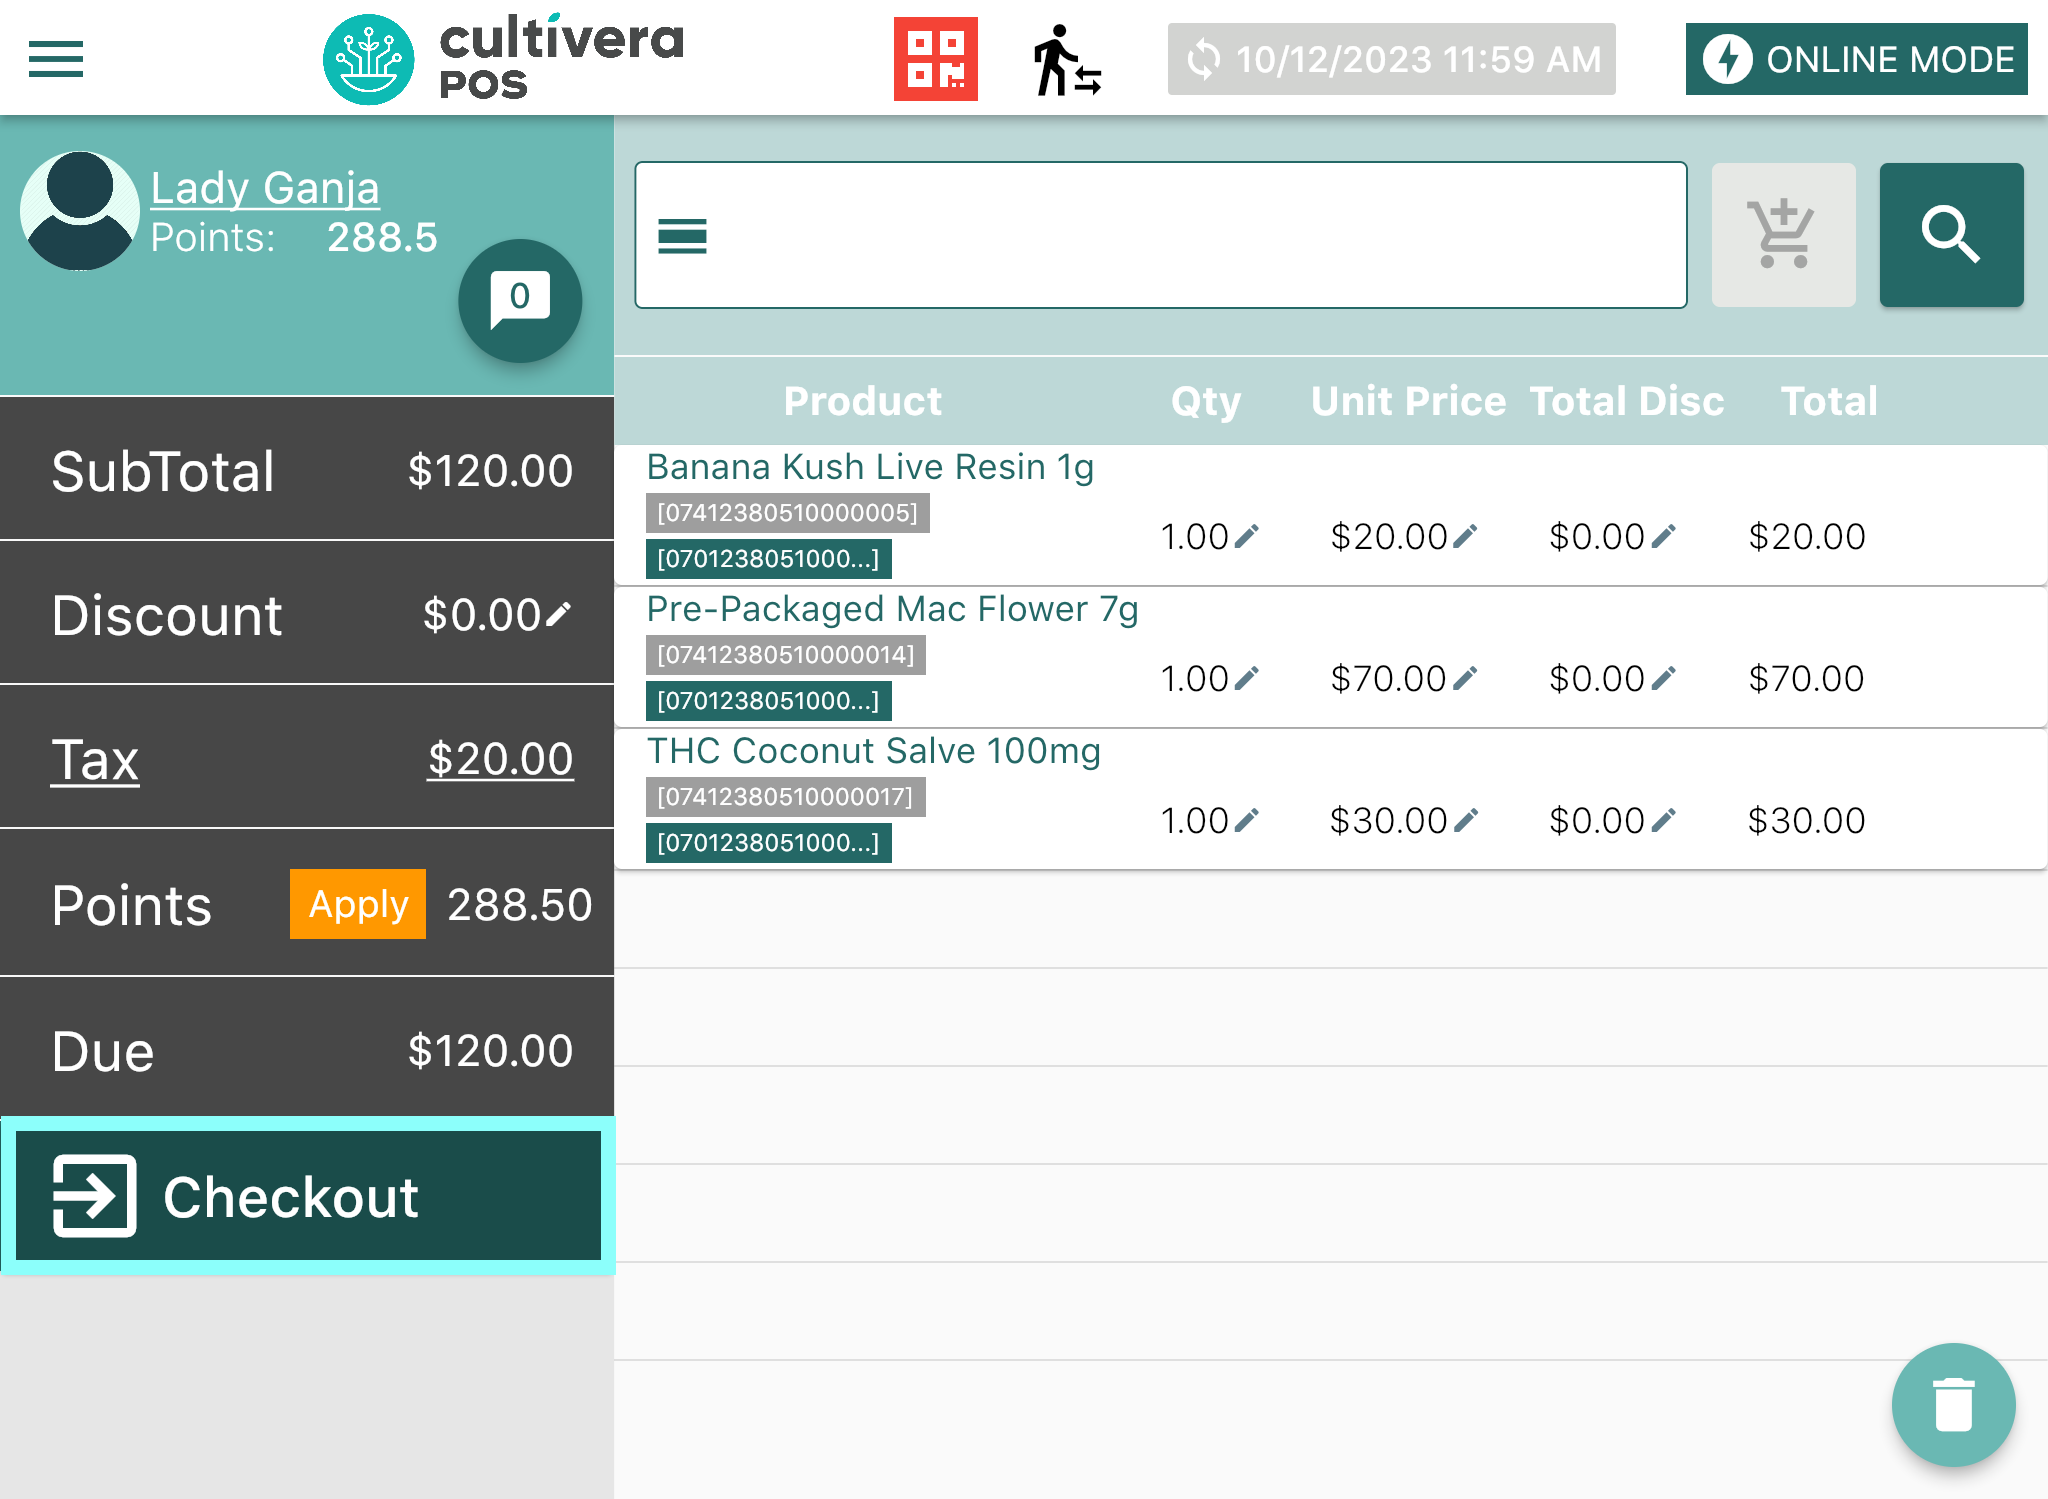Click the $20.00 total for Banana Kush

[1806, 537]
